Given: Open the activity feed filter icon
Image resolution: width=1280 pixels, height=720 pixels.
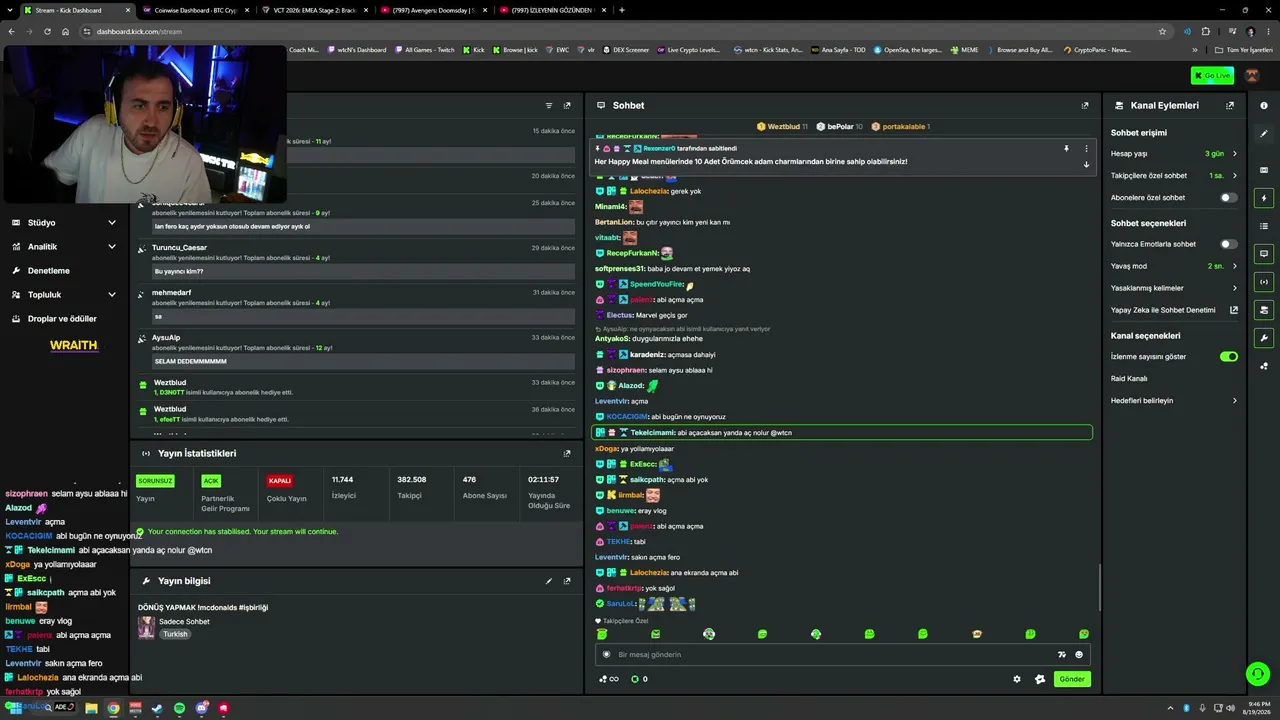Looking at the screenshot, I should click(549, 105).
